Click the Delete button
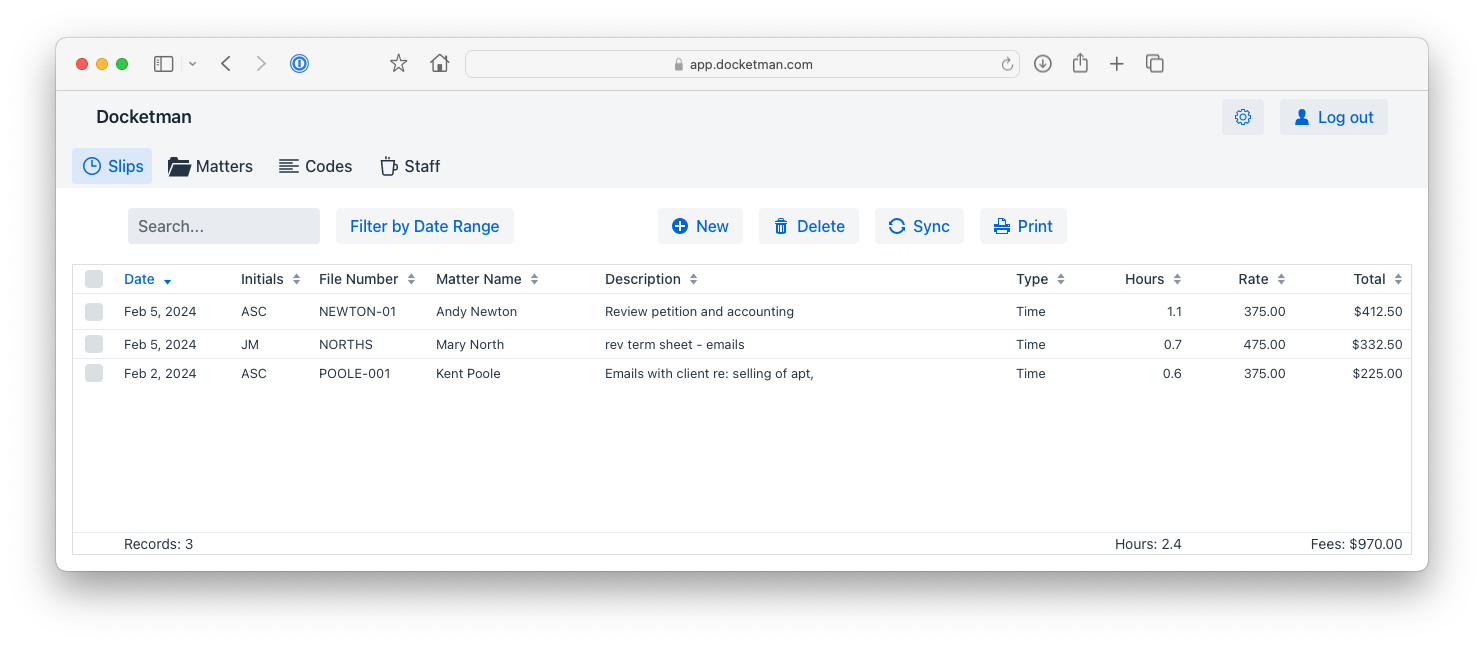1484x645 pixels. coord(809,226)
